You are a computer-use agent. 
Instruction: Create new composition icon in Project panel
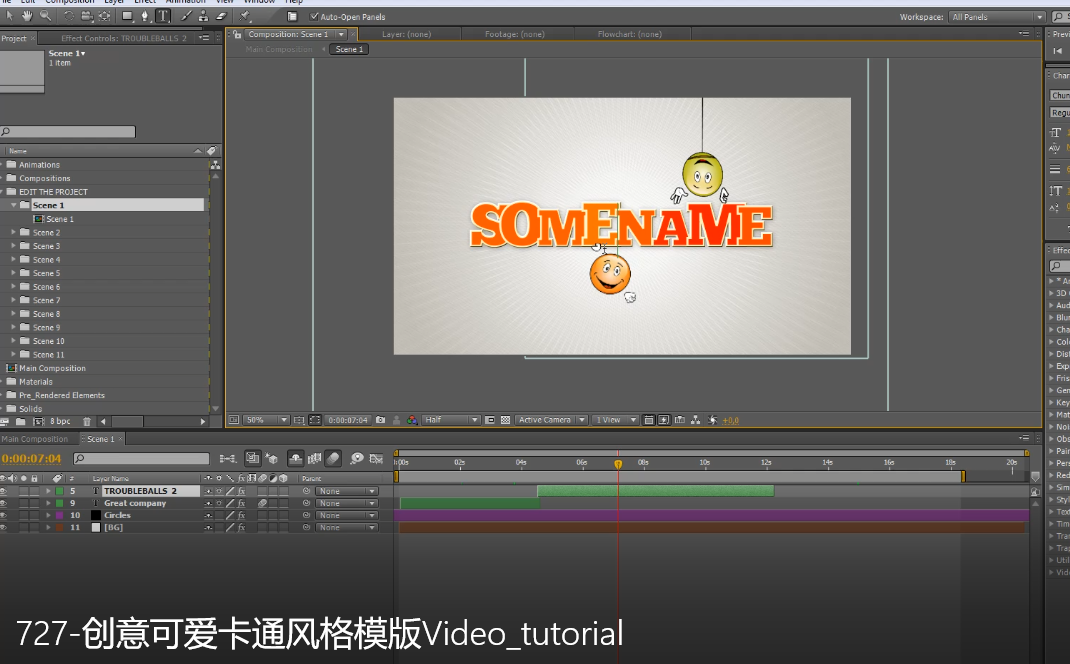pyautogui.click(x=39, y=421)
